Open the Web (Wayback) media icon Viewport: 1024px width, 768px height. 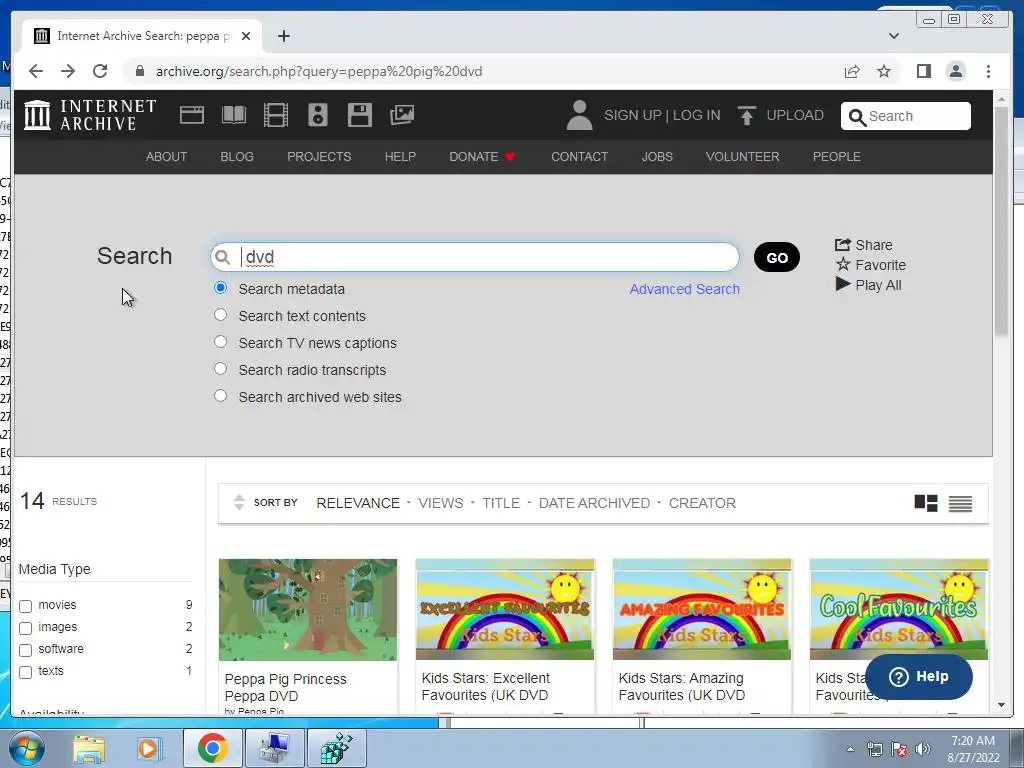coord(192,115)
